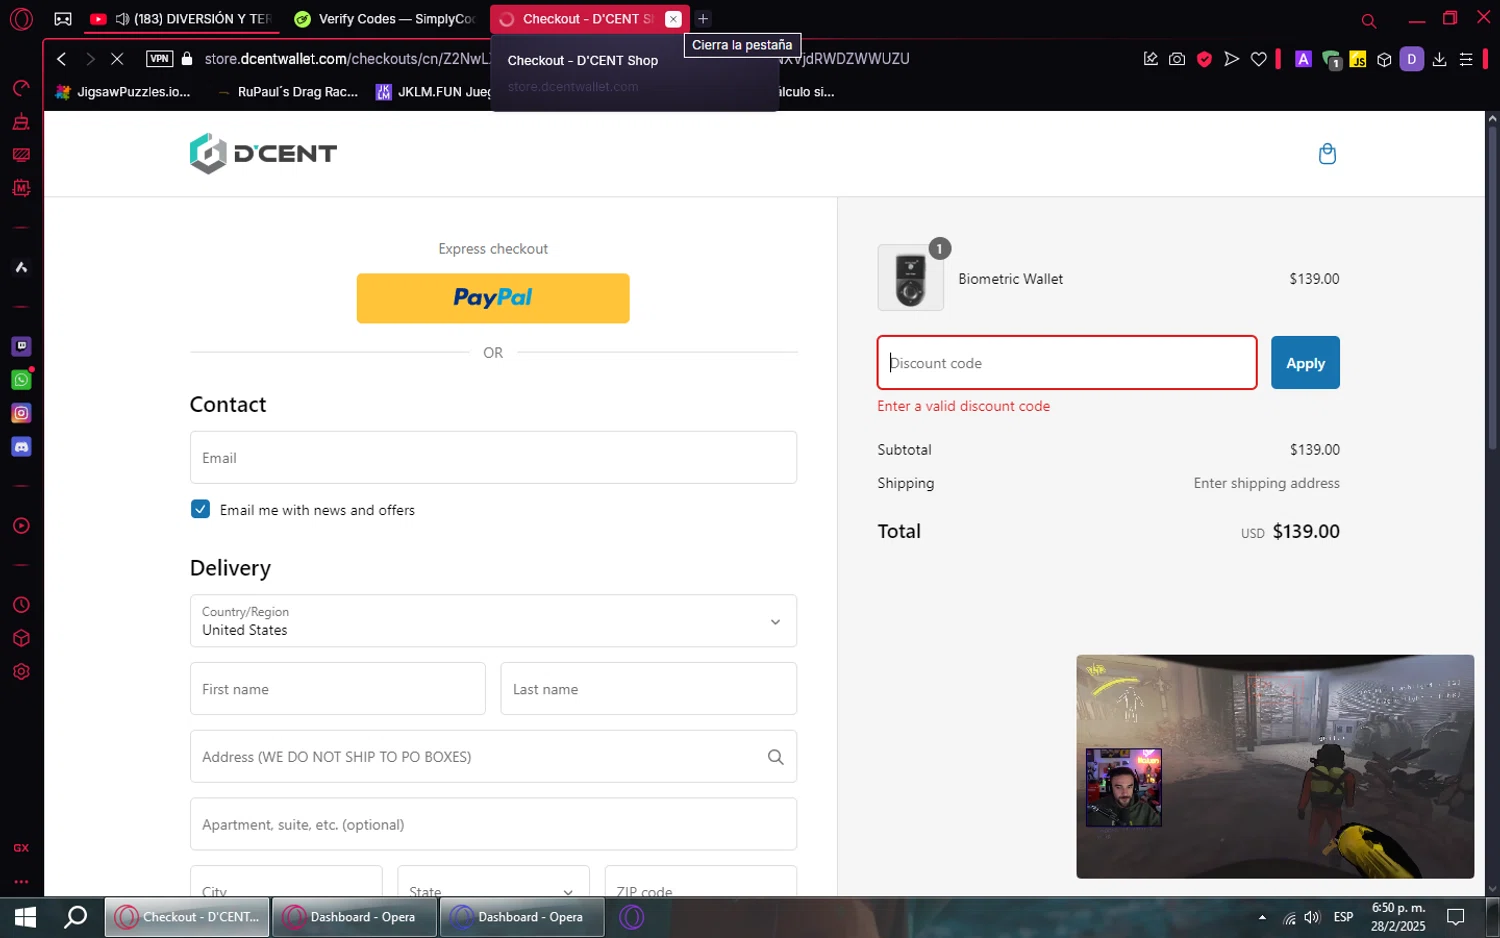
Task: Take a page snapshot with the camera icon
Action: tap(1177, 59)
